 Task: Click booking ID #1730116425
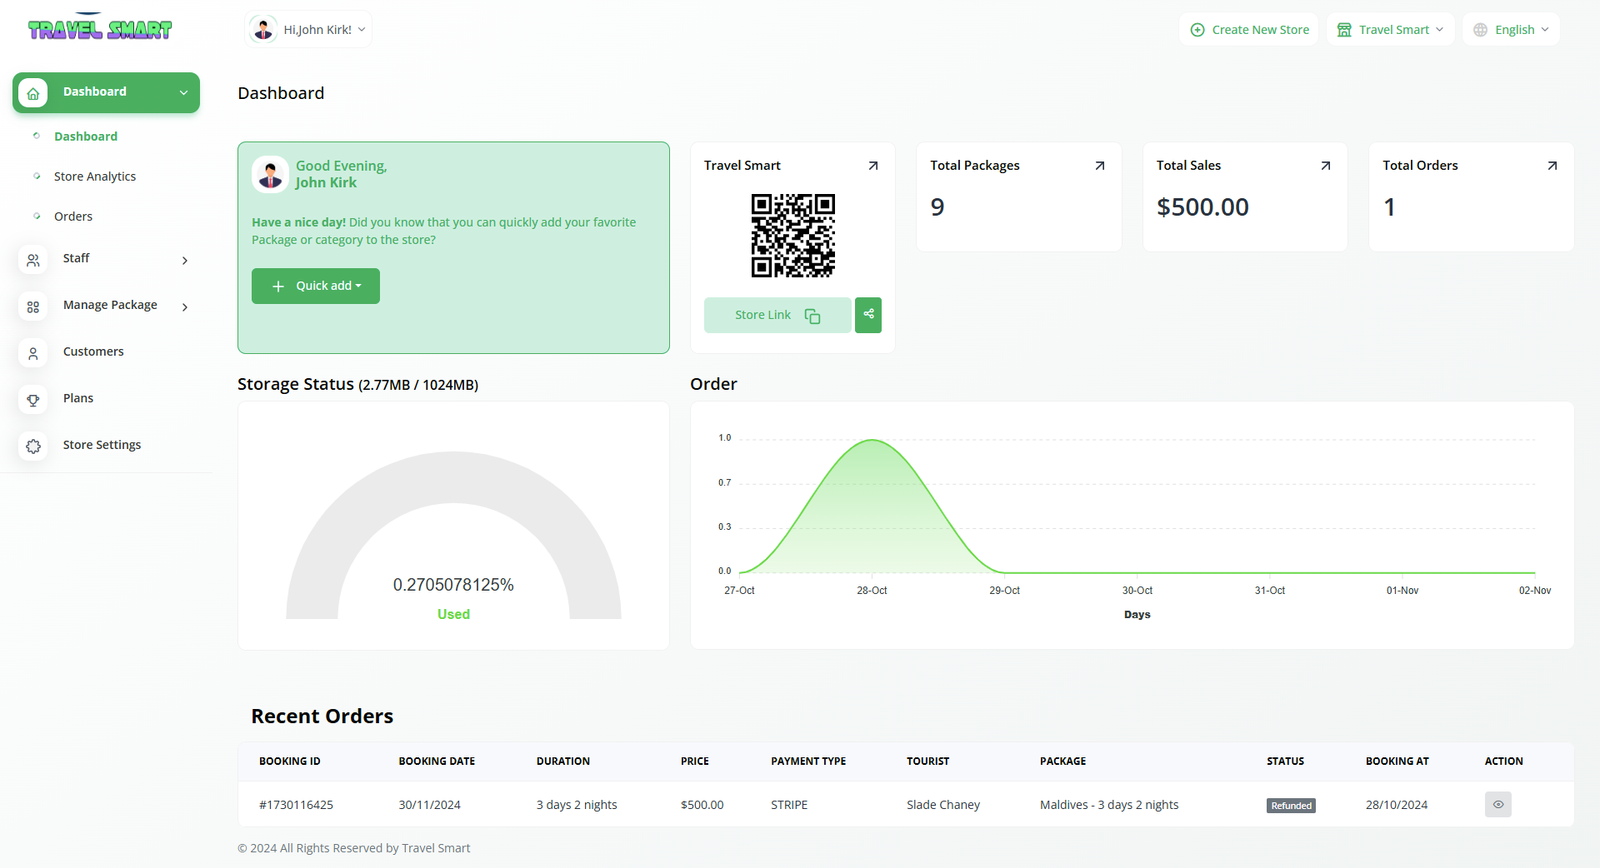(x=296, y=805)
